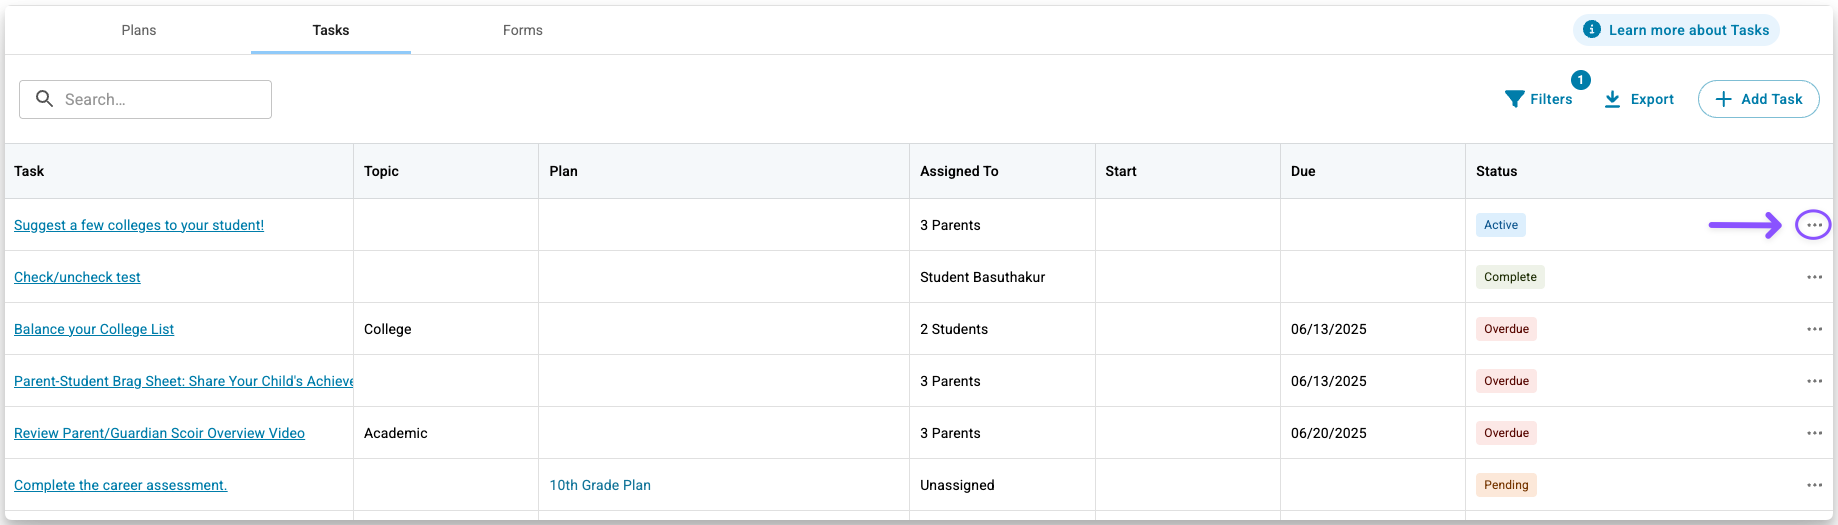Select the Tasks tab
1838x525 pixels.
[x=331, y=30]
